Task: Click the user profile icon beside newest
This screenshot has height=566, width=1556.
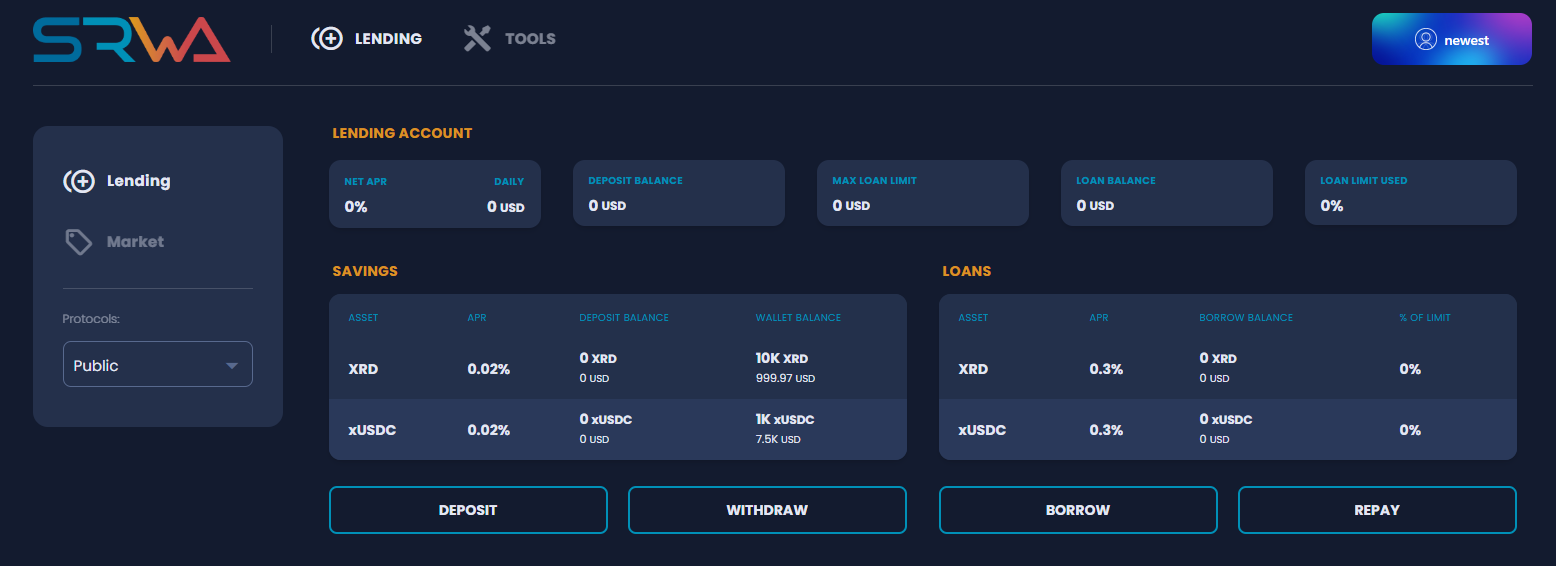Action: 1426,40
